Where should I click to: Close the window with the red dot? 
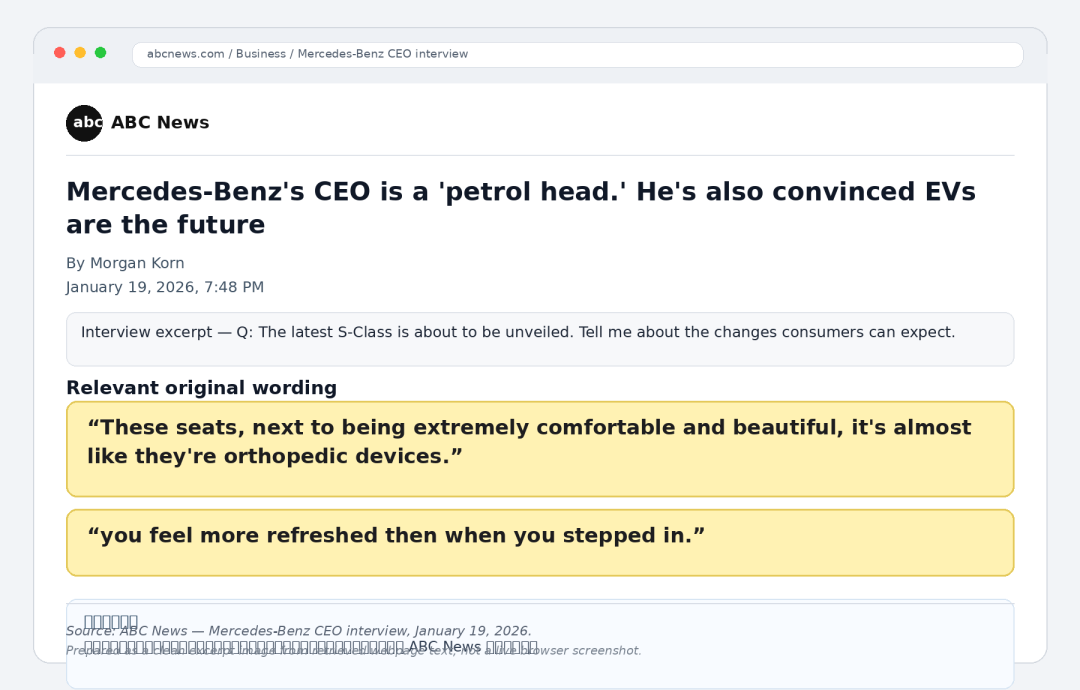60,53
